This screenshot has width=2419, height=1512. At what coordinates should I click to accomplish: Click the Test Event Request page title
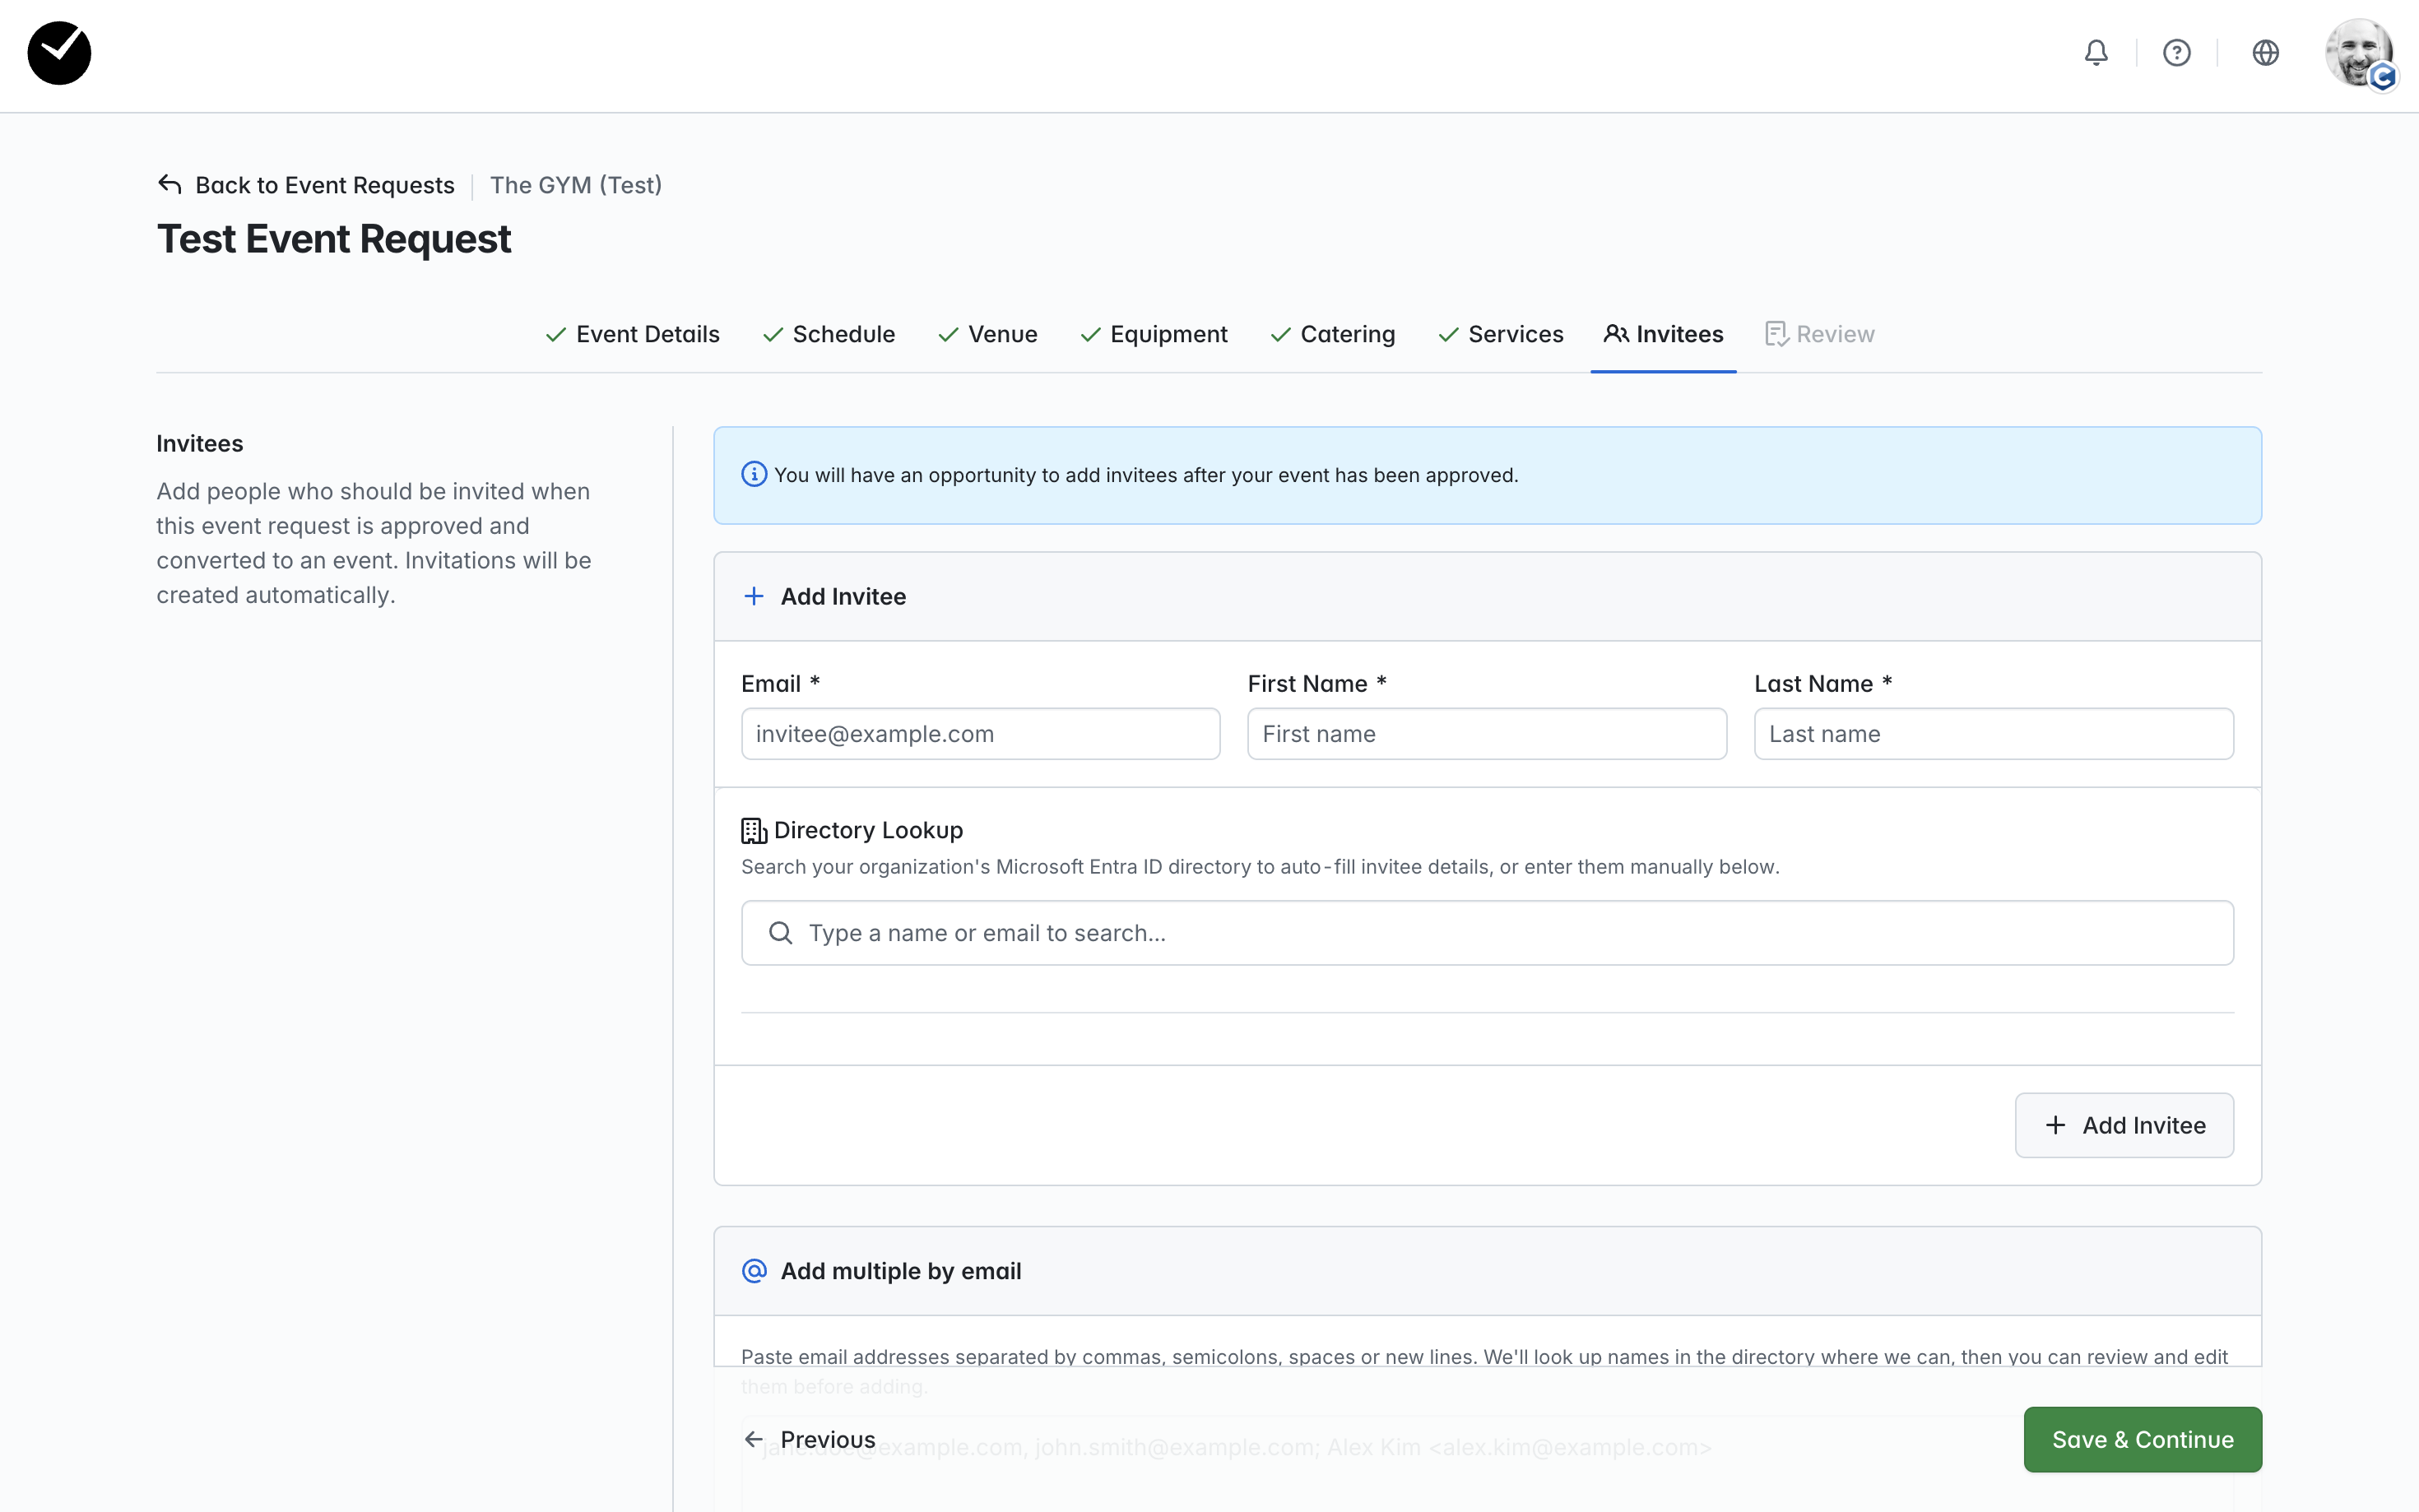[334, 240]
